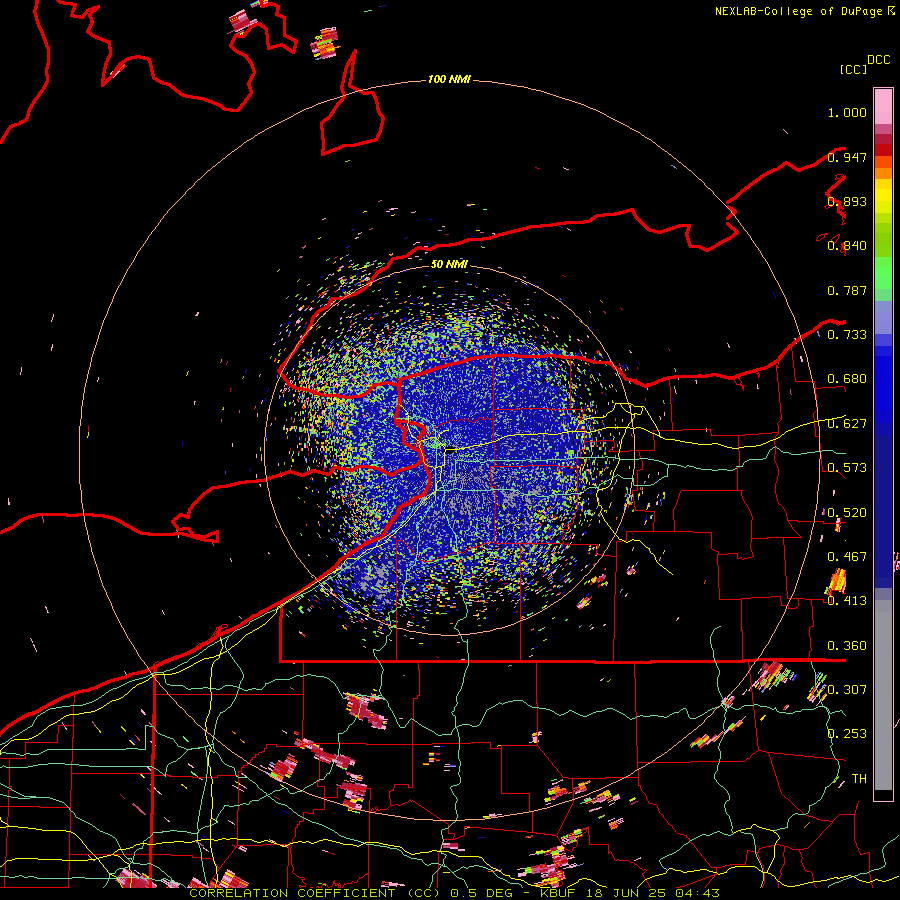Click the 0.680 legend value
The width and height of the screenshot is (900, 900).
pos(847,379)
